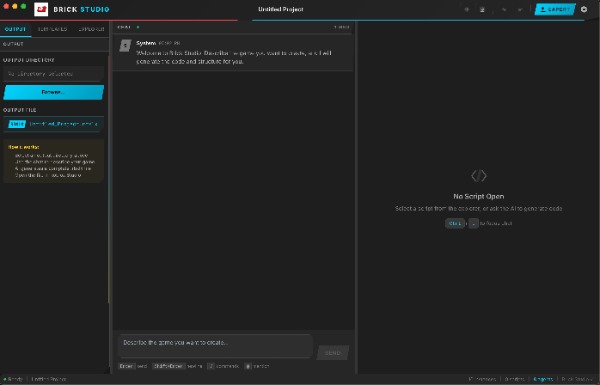Click the Shift+Enter key hint
The width and height of the screenshot is (600, 385).
(168, 366)
